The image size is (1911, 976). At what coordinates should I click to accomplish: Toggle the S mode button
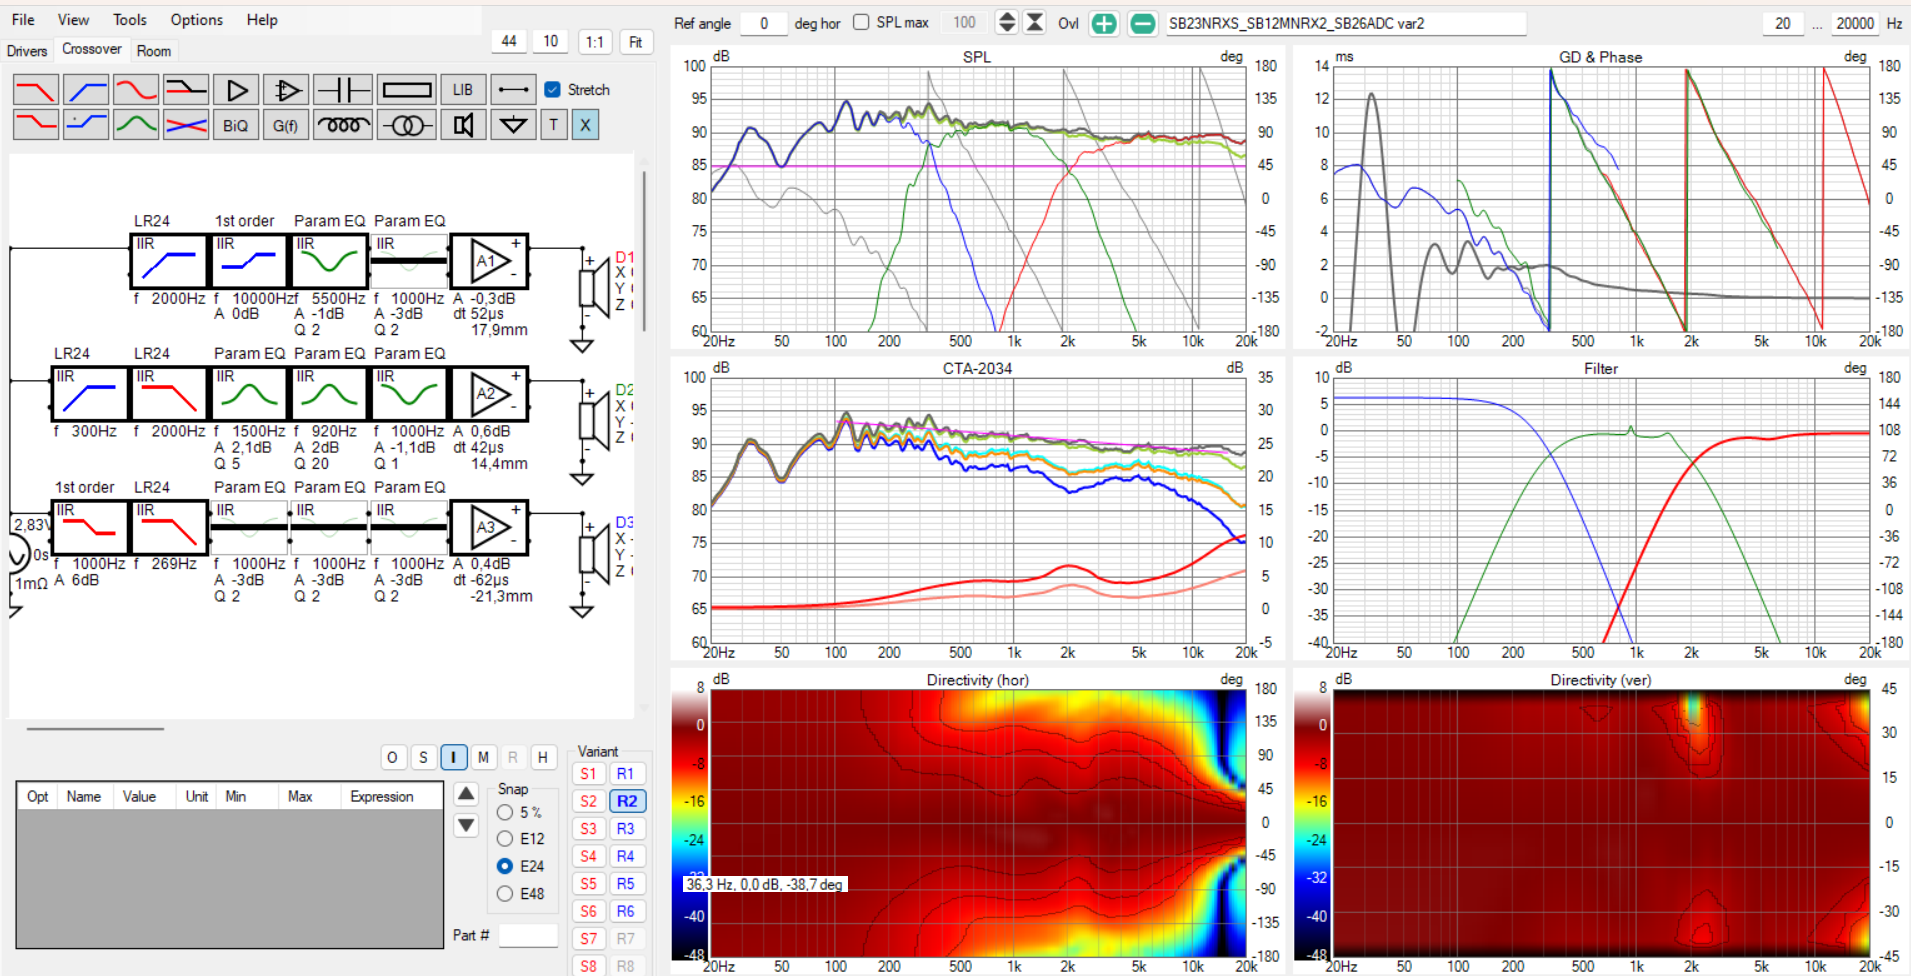(423, 757)
